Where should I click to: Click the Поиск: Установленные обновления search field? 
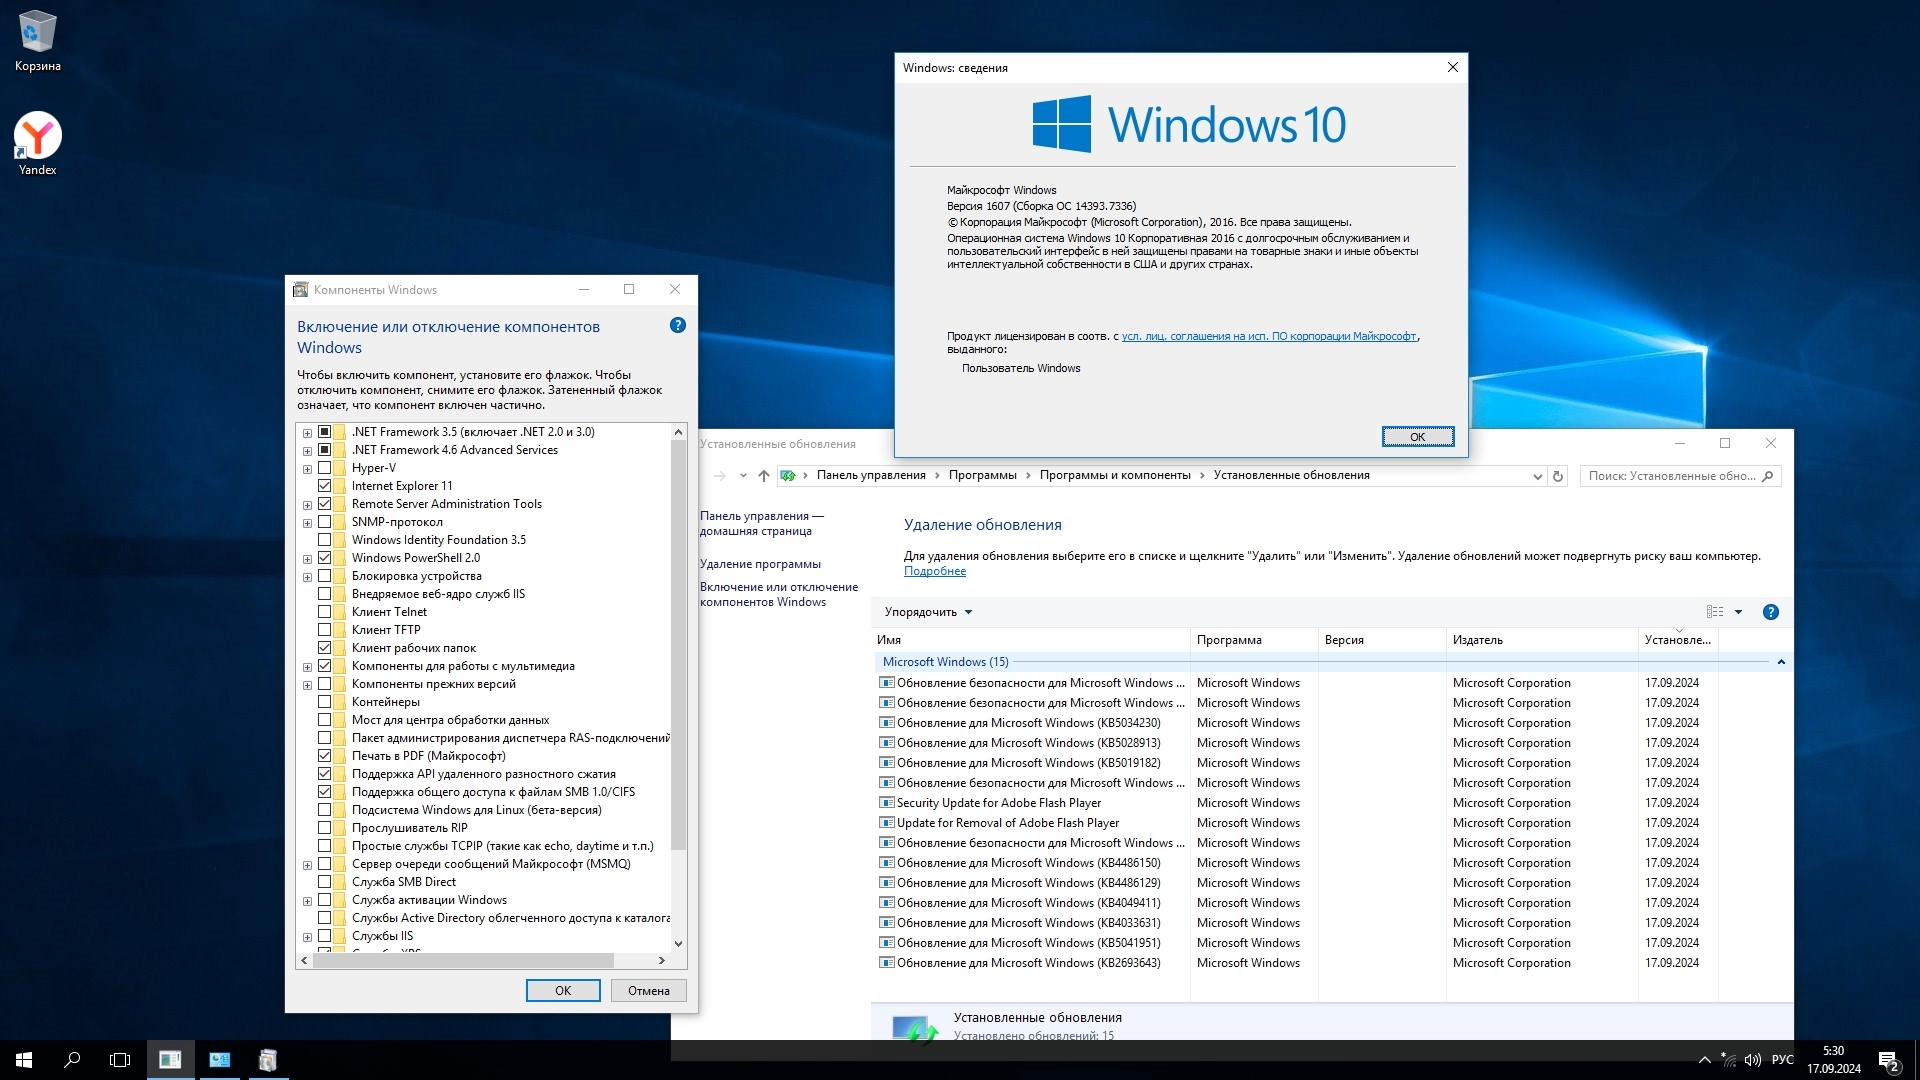coord(1671,476)
